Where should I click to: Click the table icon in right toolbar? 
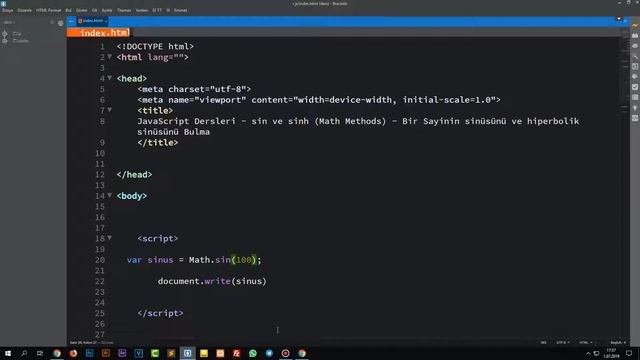(x=635, y=98)
